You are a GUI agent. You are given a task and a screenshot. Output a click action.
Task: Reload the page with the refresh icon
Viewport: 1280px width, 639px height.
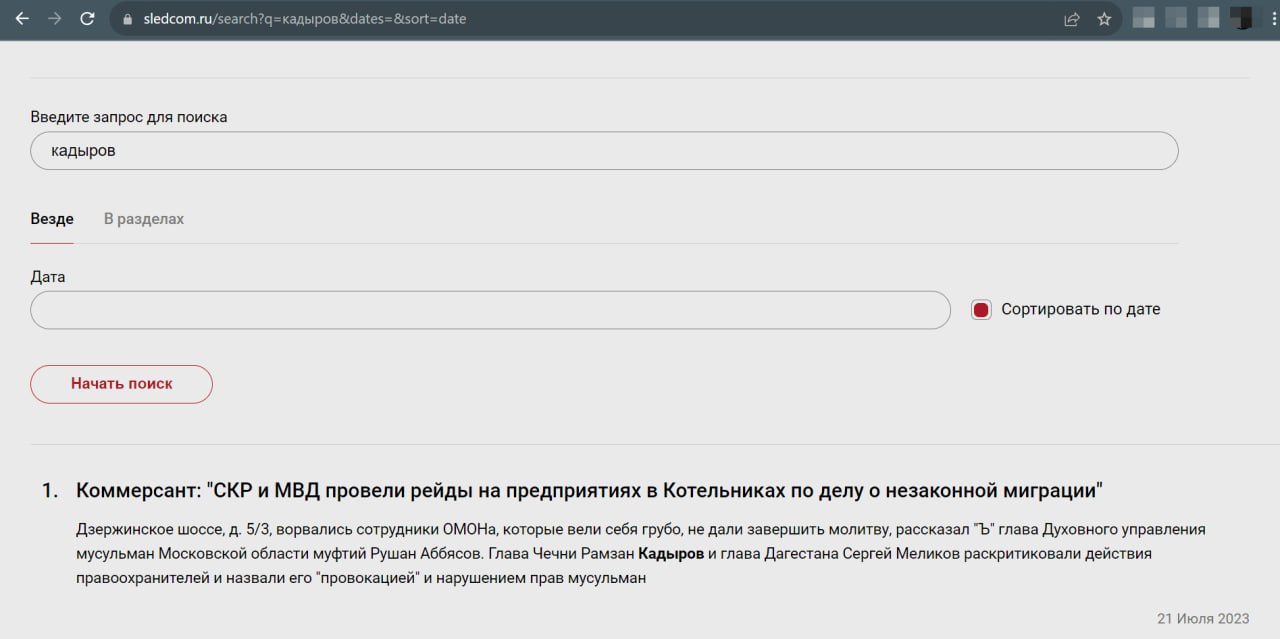click(87, 19)
